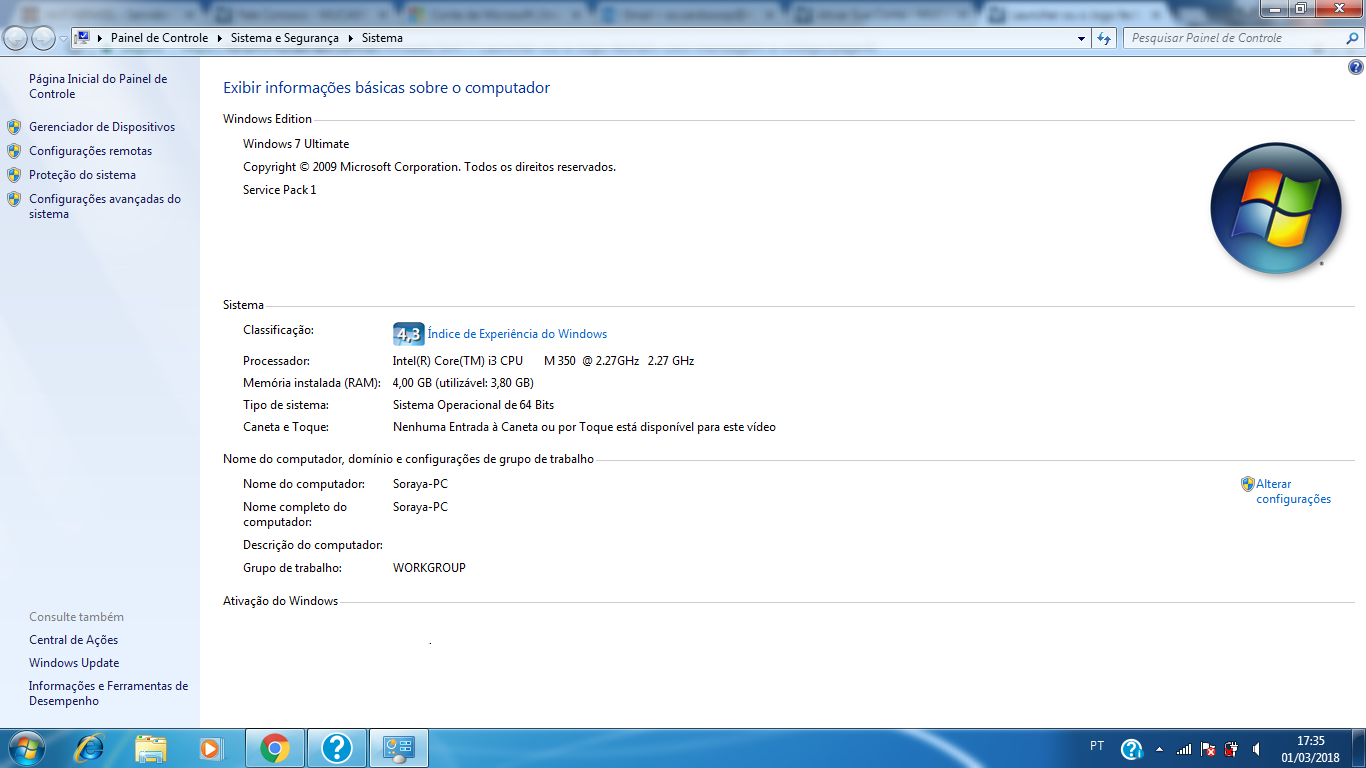The image size is (1366, 768).
Task: Expand the arrow after Painel de Controle
Action: (219, 38)
